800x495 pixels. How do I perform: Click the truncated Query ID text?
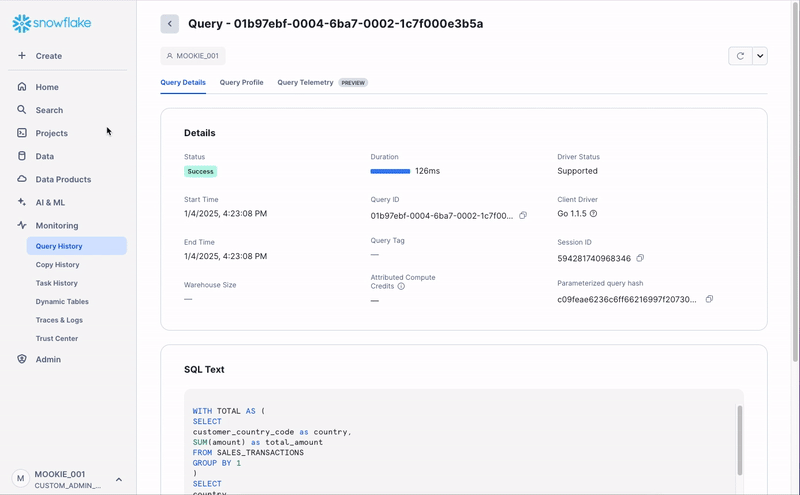[x=442, y=215]
